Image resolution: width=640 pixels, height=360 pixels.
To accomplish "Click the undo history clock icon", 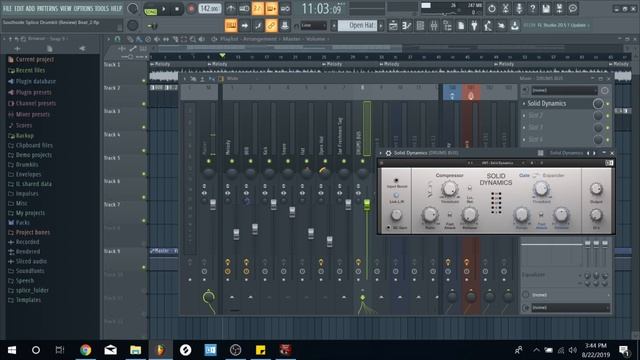I will pos(492,9).
